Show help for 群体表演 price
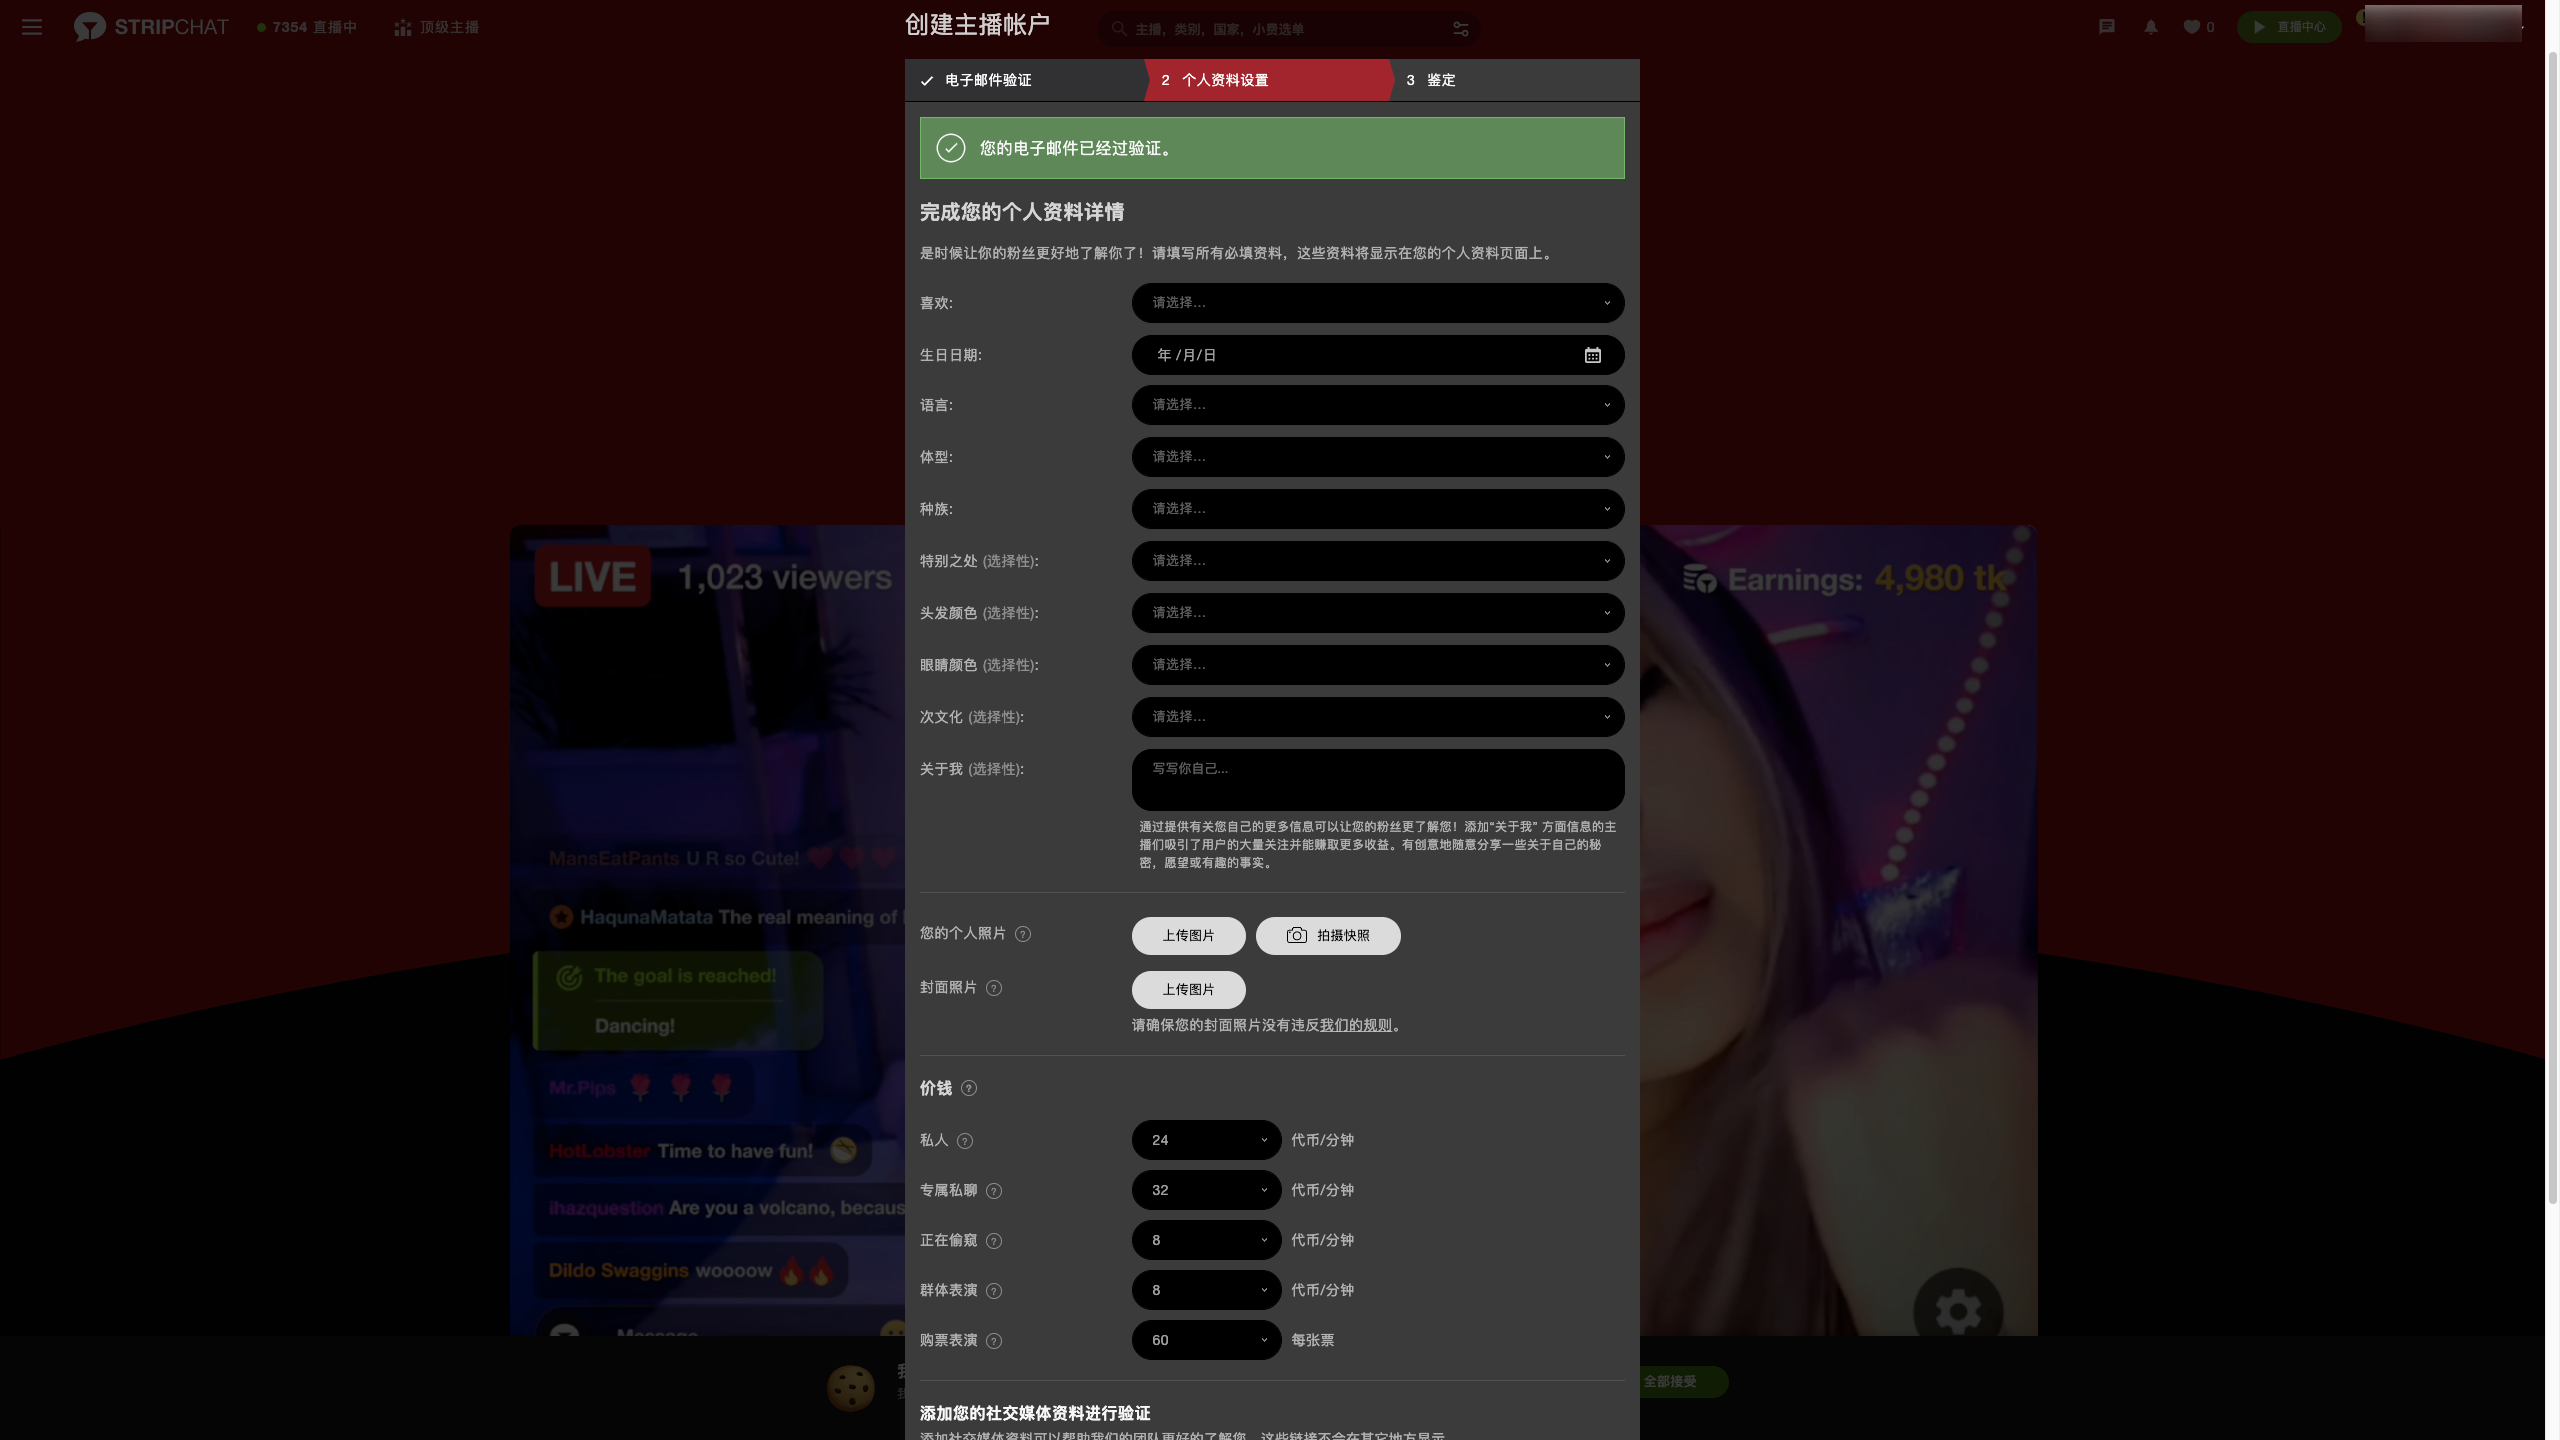This screenshot has width=2560, height=1440. tap(994, 1291)
